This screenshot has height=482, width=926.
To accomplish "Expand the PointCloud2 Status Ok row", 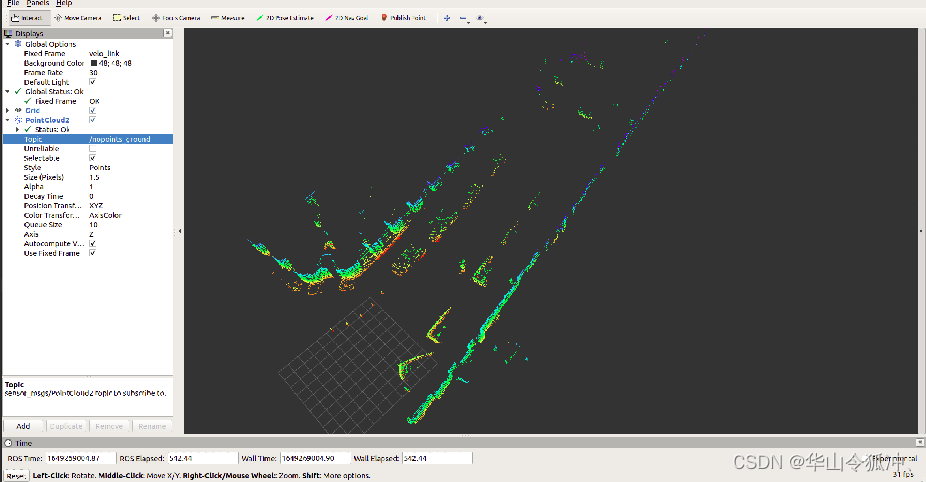I will [x=17, y=129].
